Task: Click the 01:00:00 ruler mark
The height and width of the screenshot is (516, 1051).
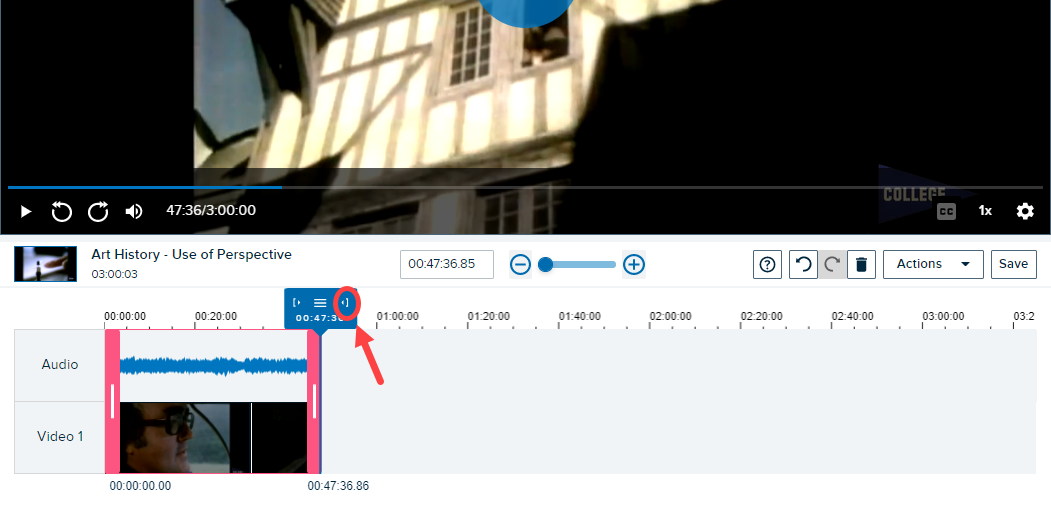Action: [x=397, y=316]
